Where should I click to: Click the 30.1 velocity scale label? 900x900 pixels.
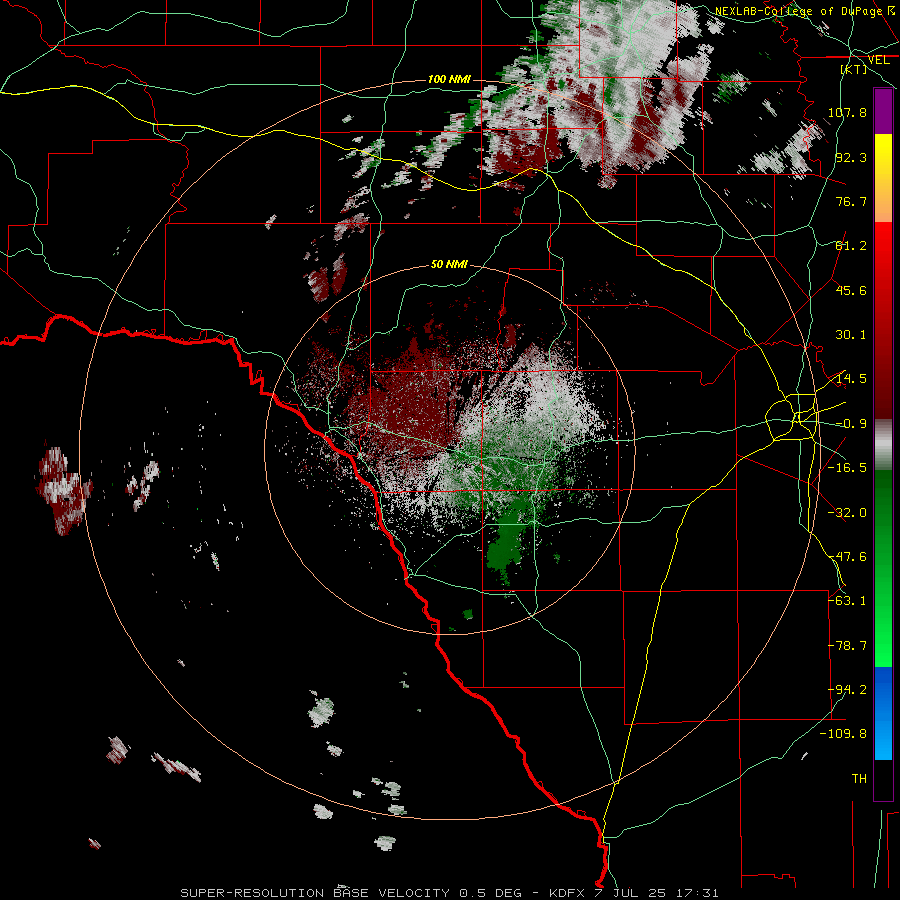tap(851, 335)
